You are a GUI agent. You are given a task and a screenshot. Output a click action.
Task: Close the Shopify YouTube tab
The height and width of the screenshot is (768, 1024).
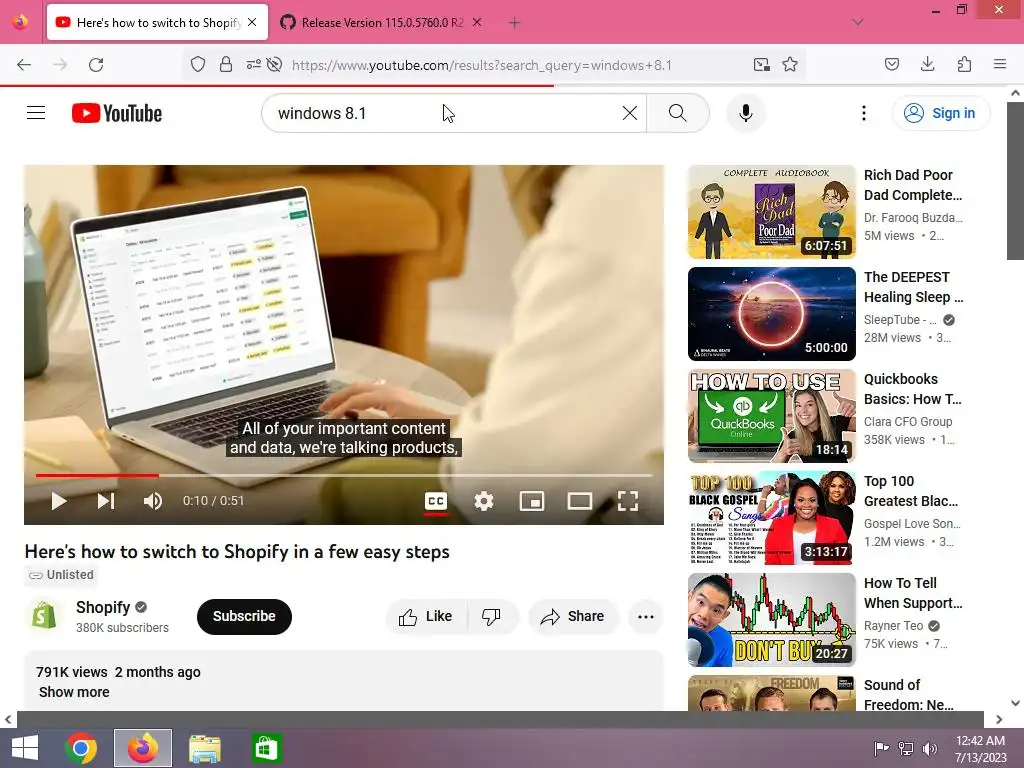252,22
